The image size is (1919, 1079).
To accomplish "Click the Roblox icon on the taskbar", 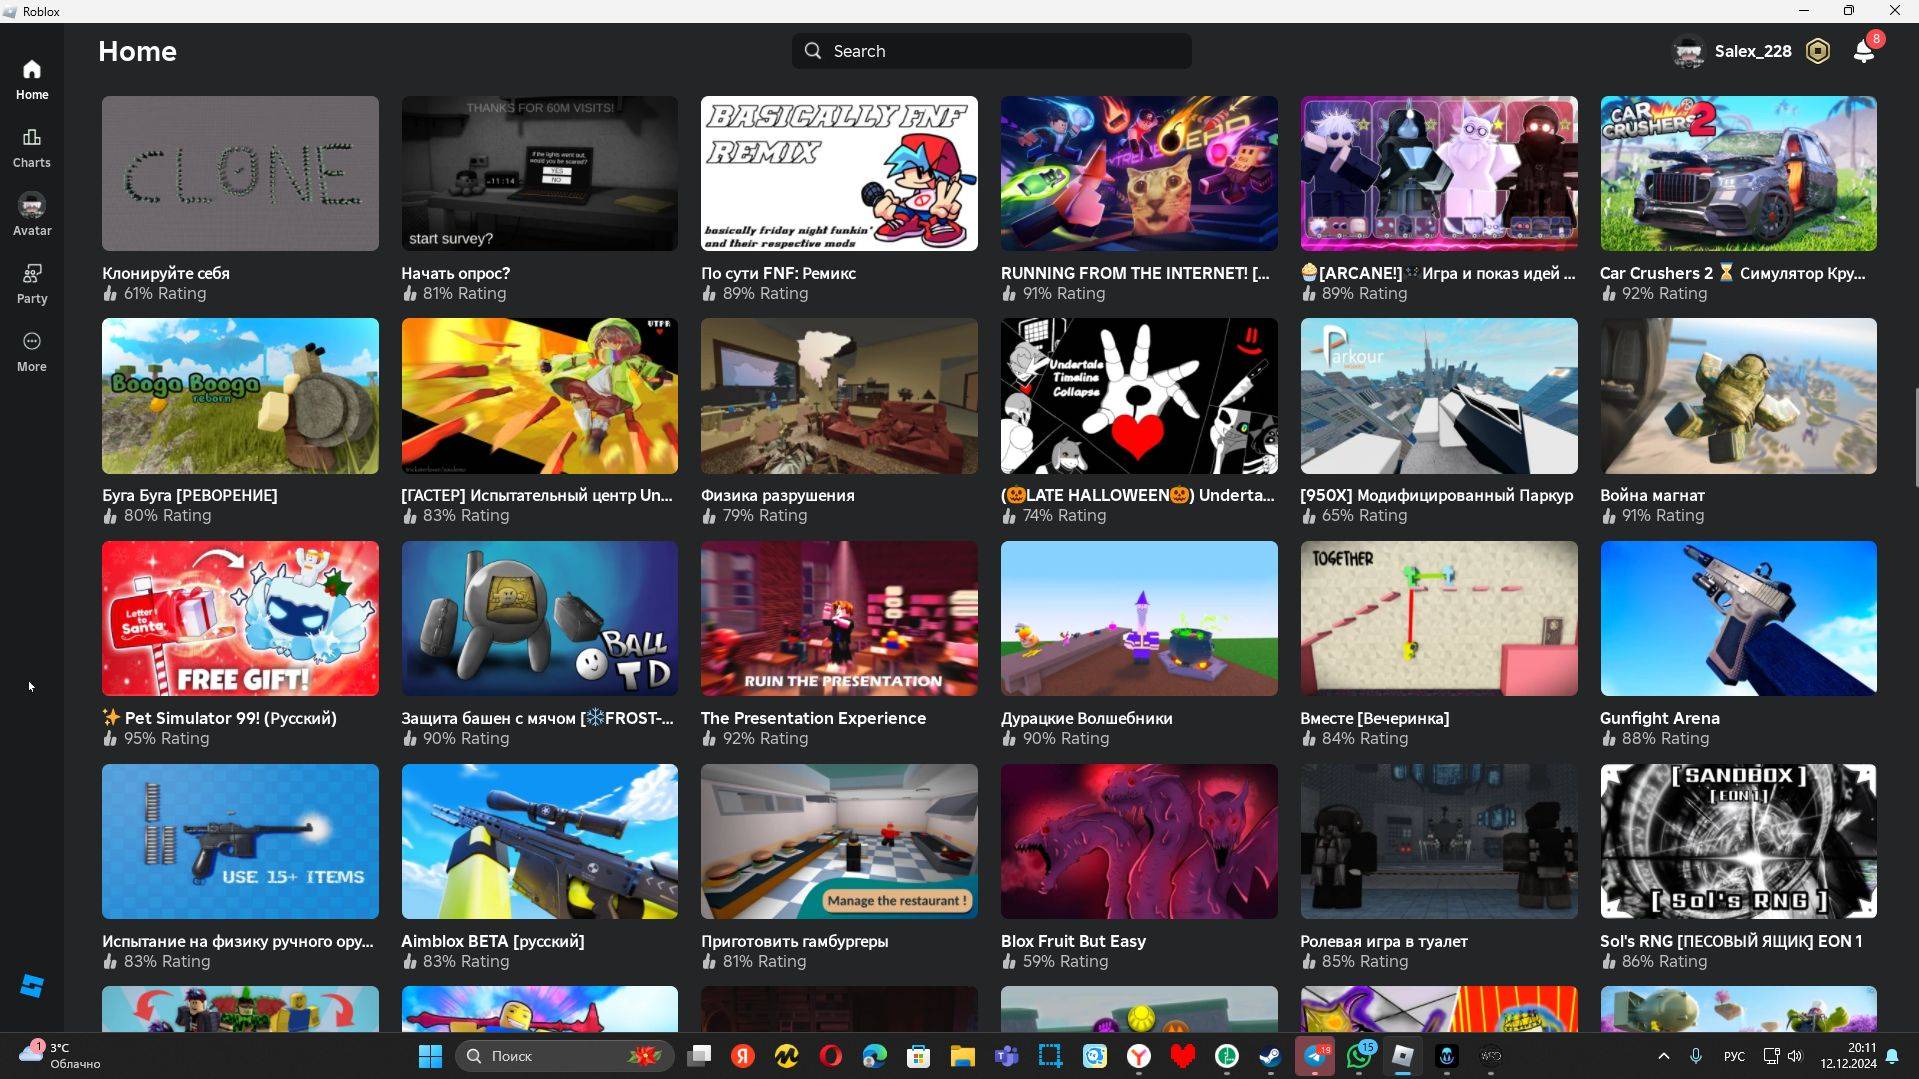I will (1403, 1056).
